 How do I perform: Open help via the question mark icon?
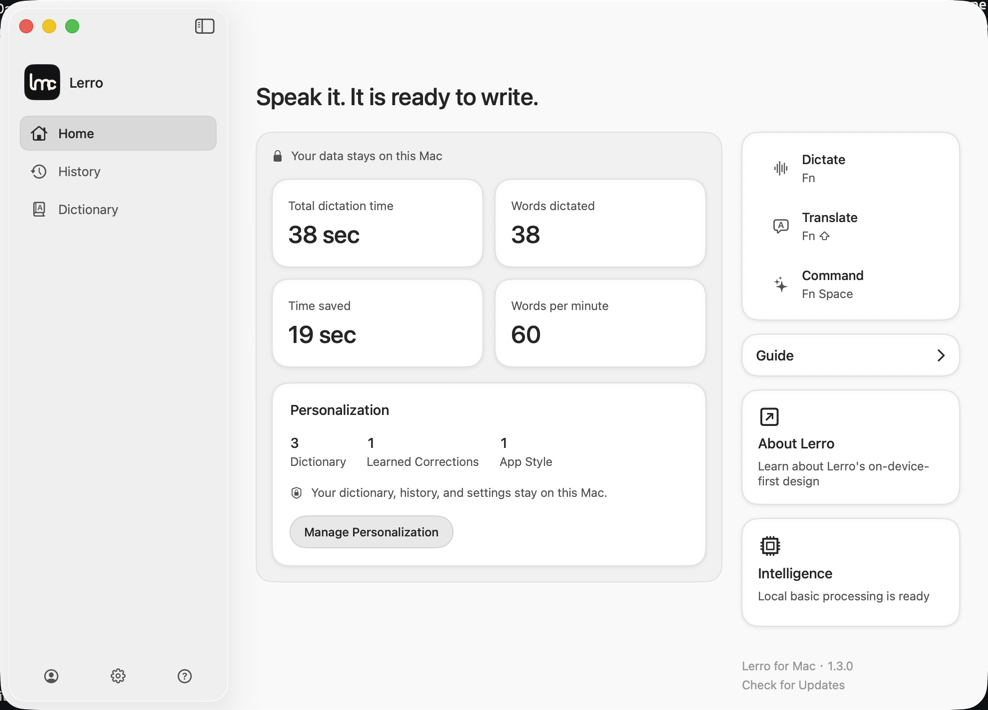click(185, 676)
